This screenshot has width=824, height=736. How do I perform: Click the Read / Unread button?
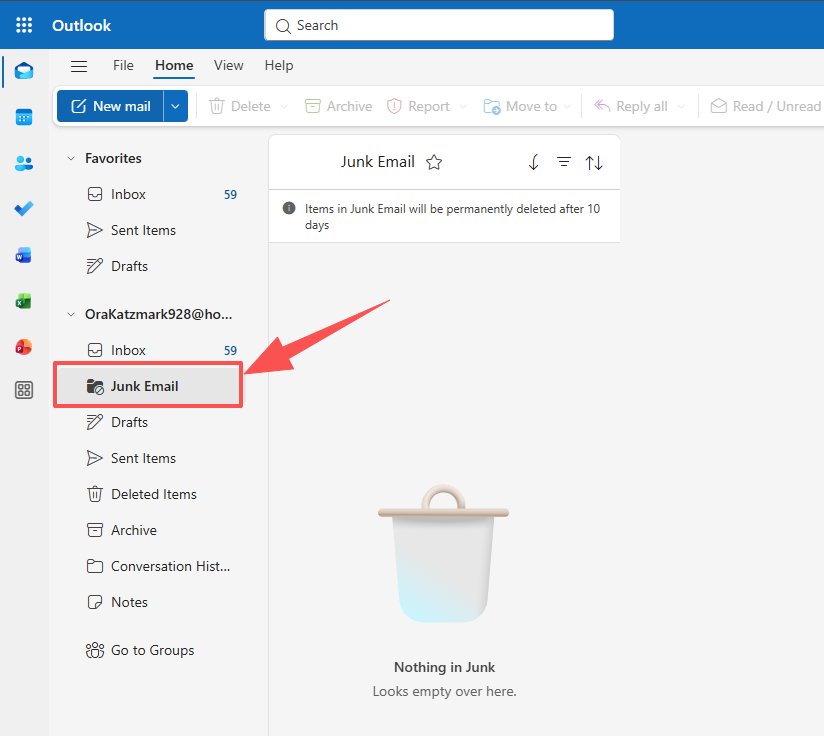point(765,107)
